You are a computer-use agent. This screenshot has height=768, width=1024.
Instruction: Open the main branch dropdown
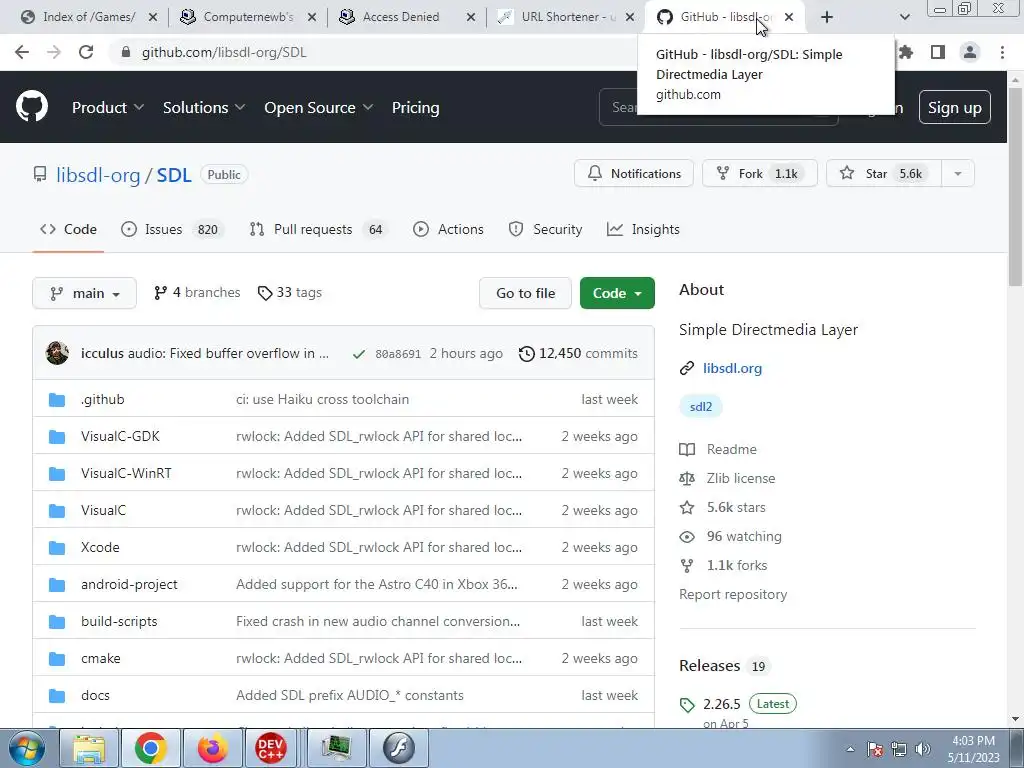tap(84, 293)
